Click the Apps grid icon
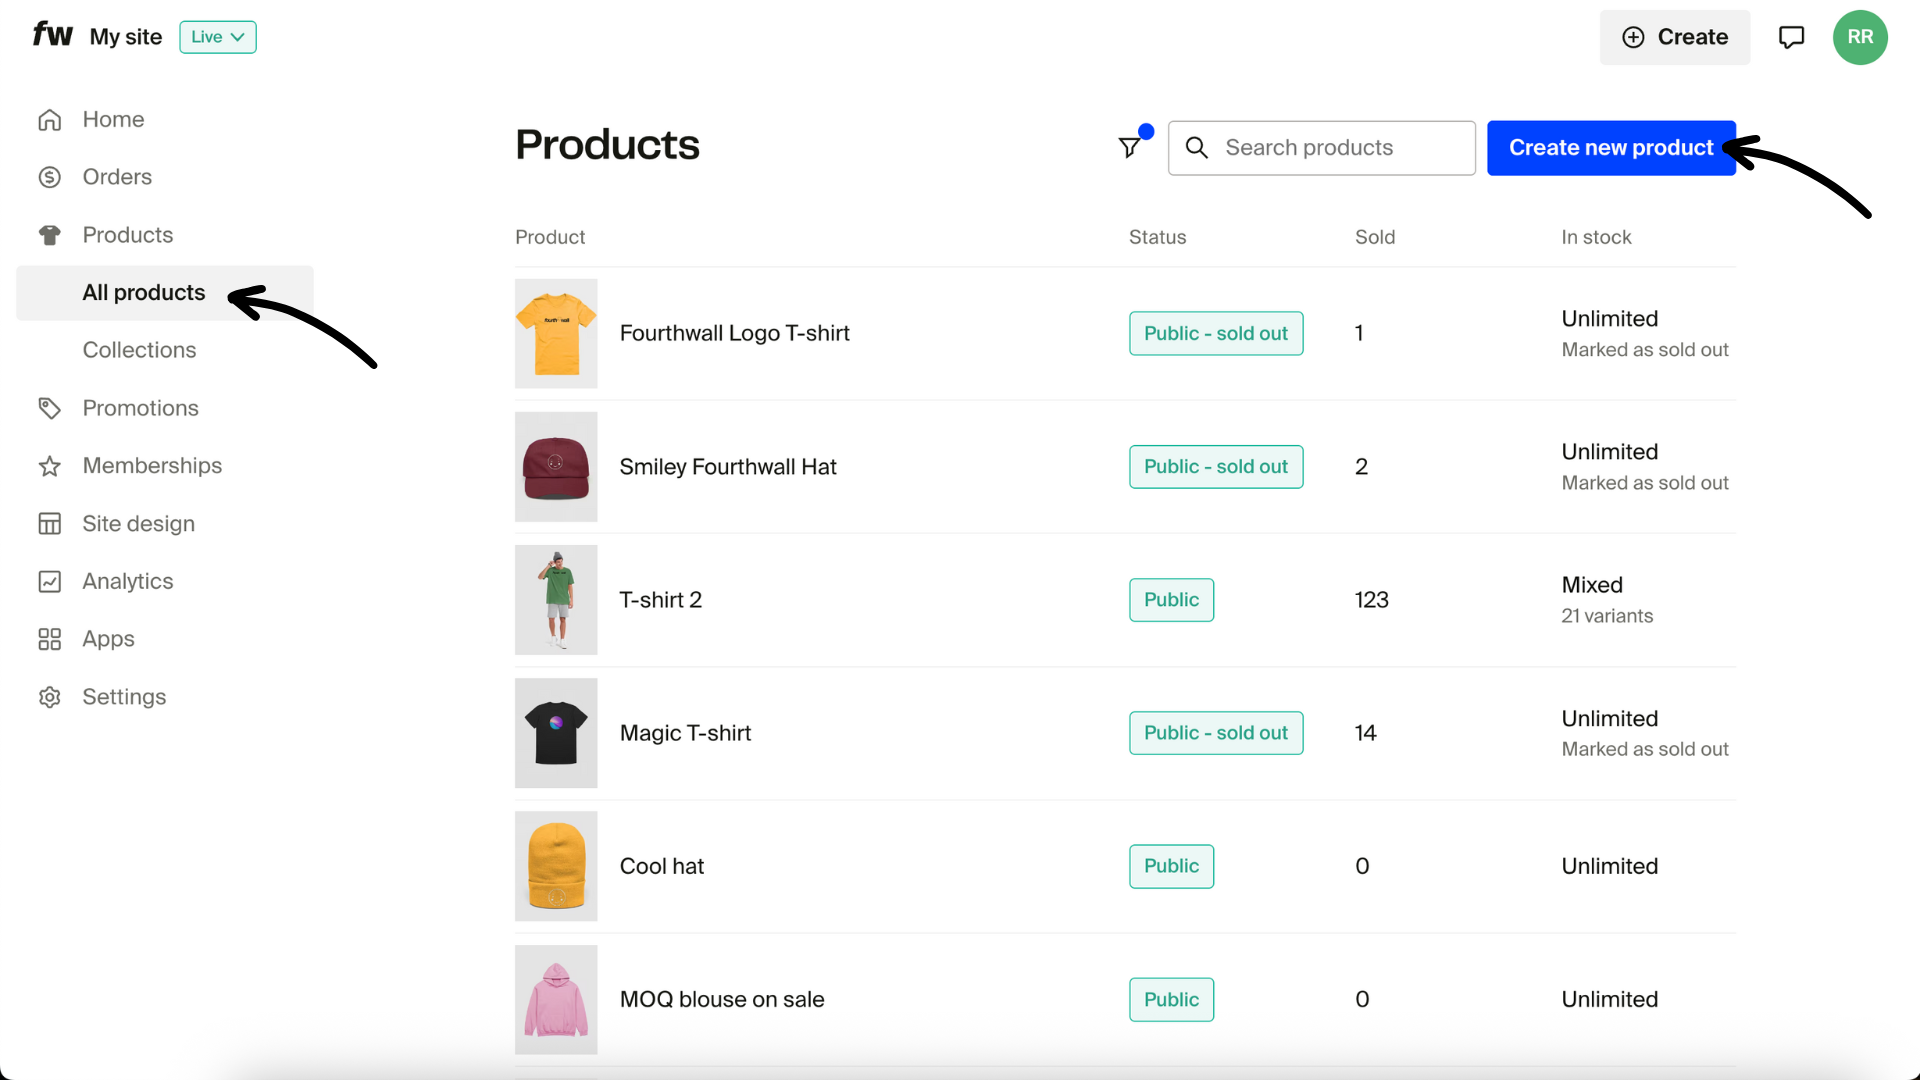Image resolution: width=1920 pixels, height=1080 pixels. click(x=50, y=639)
